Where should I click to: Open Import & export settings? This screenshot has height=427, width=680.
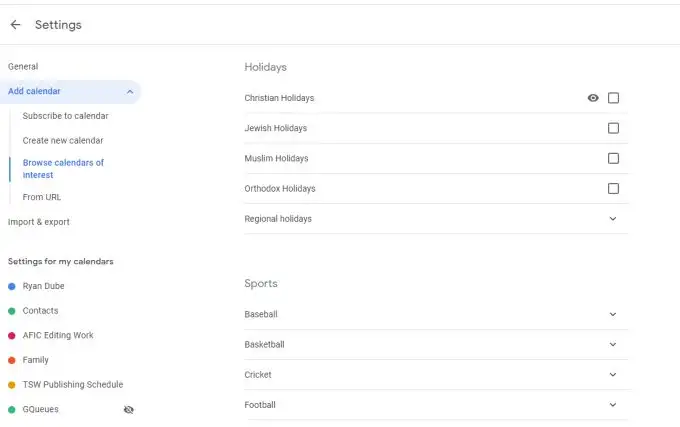(39, 222)
